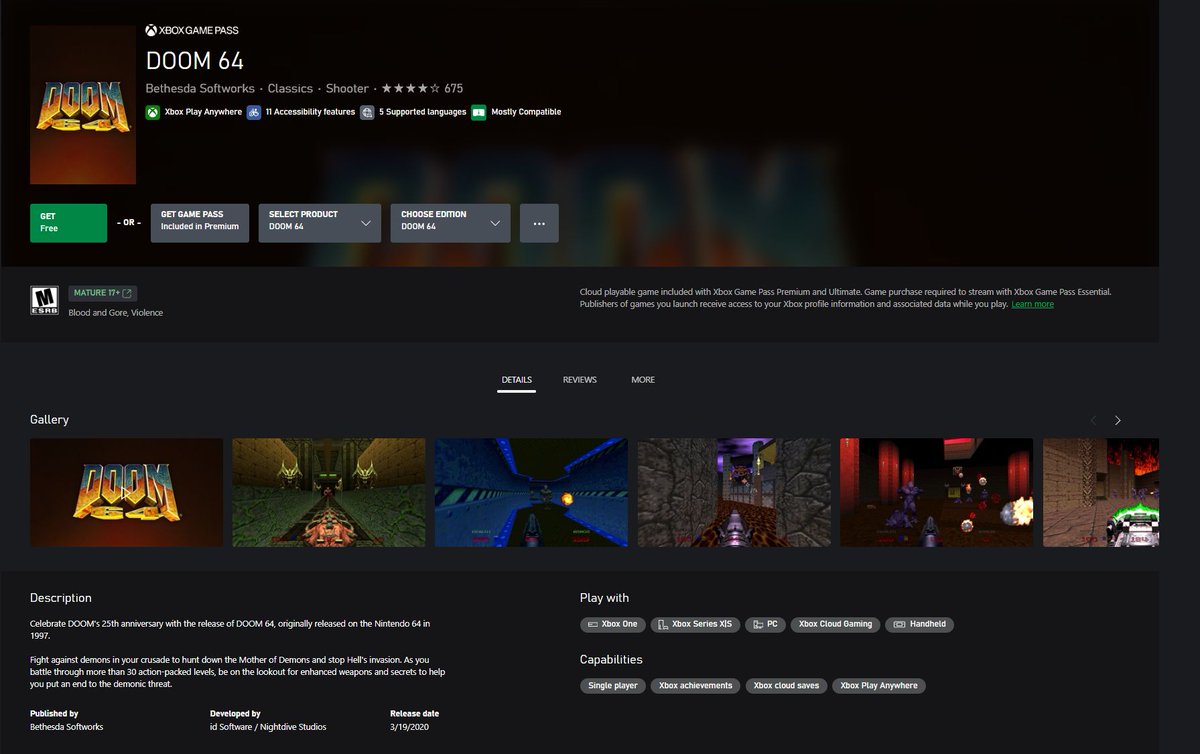The height and width of the screenshot is (754, 1200).
Task: Open the green temple corridor gallery screenshot
Action: coord(329,492)
